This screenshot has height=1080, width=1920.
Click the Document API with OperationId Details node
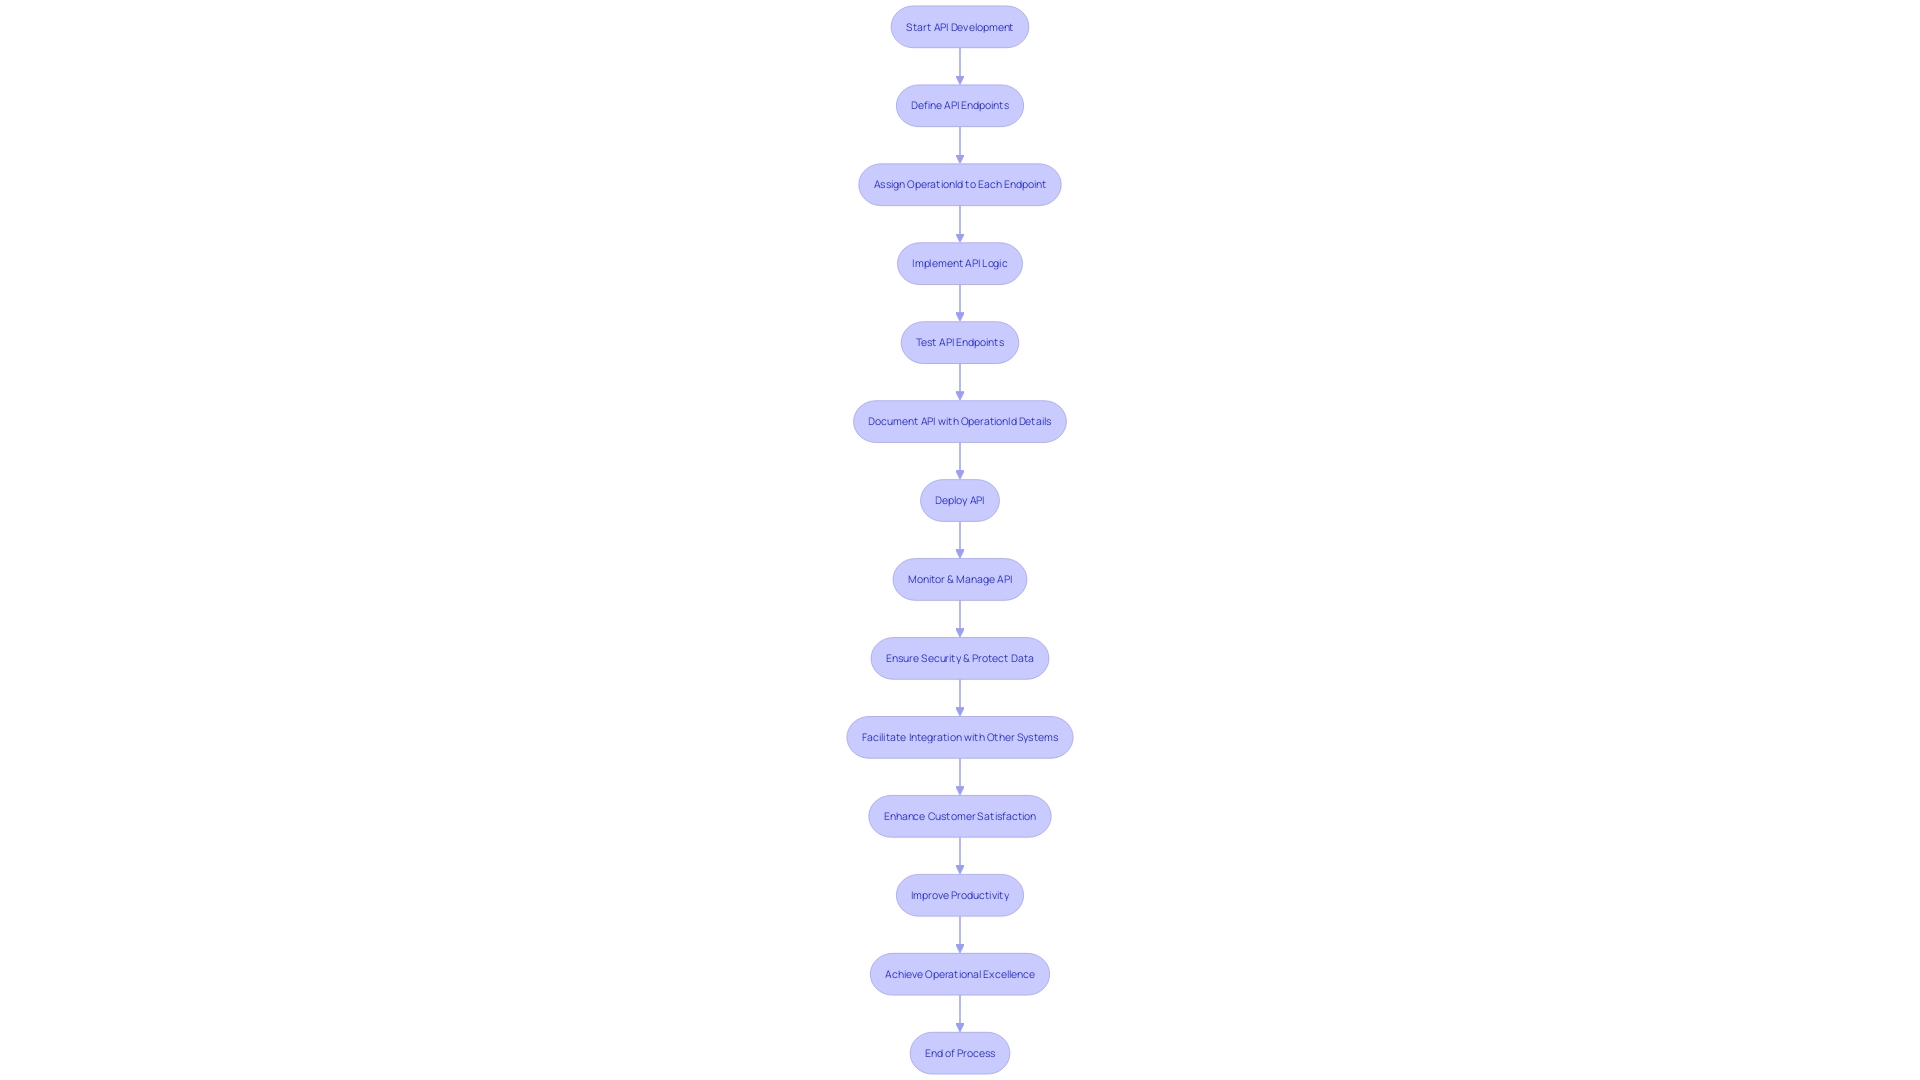tap(960, 419)
